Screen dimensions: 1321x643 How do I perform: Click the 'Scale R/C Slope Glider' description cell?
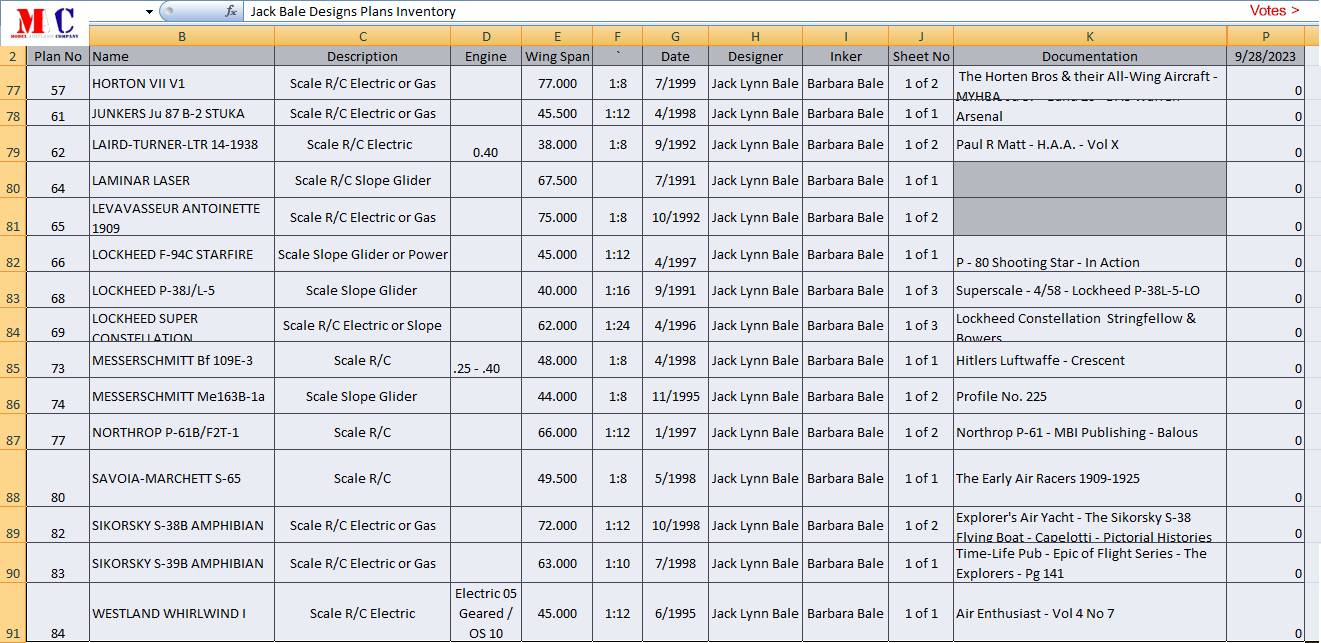pos(362,180)
